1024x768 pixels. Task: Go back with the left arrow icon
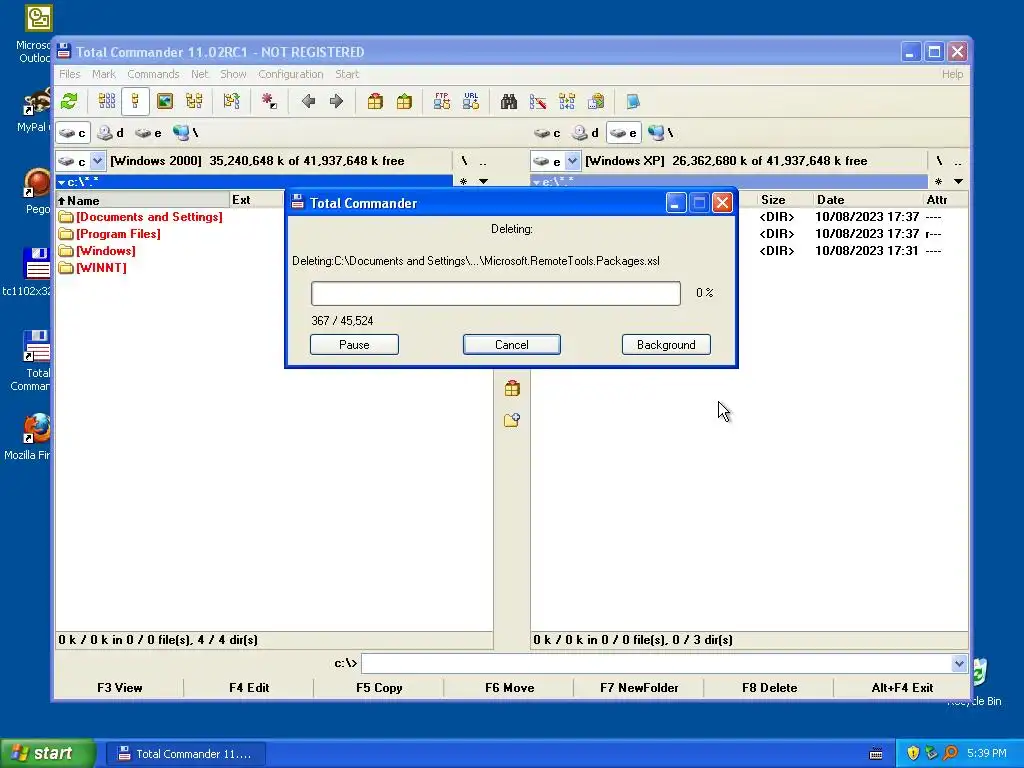tap(308, 101)
